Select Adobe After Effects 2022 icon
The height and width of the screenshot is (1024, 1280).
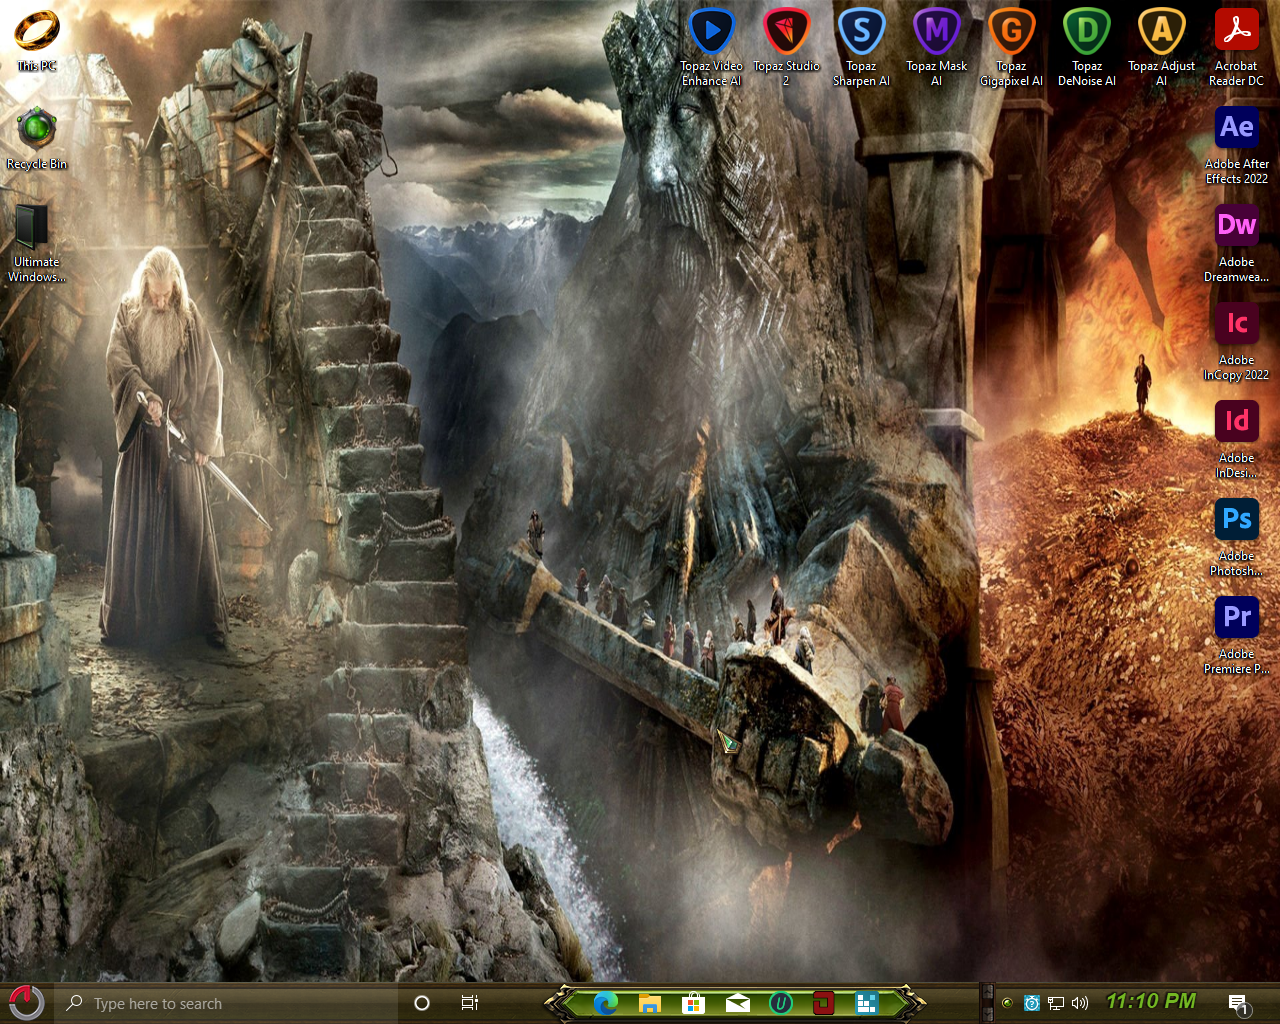coord(1236,145)
